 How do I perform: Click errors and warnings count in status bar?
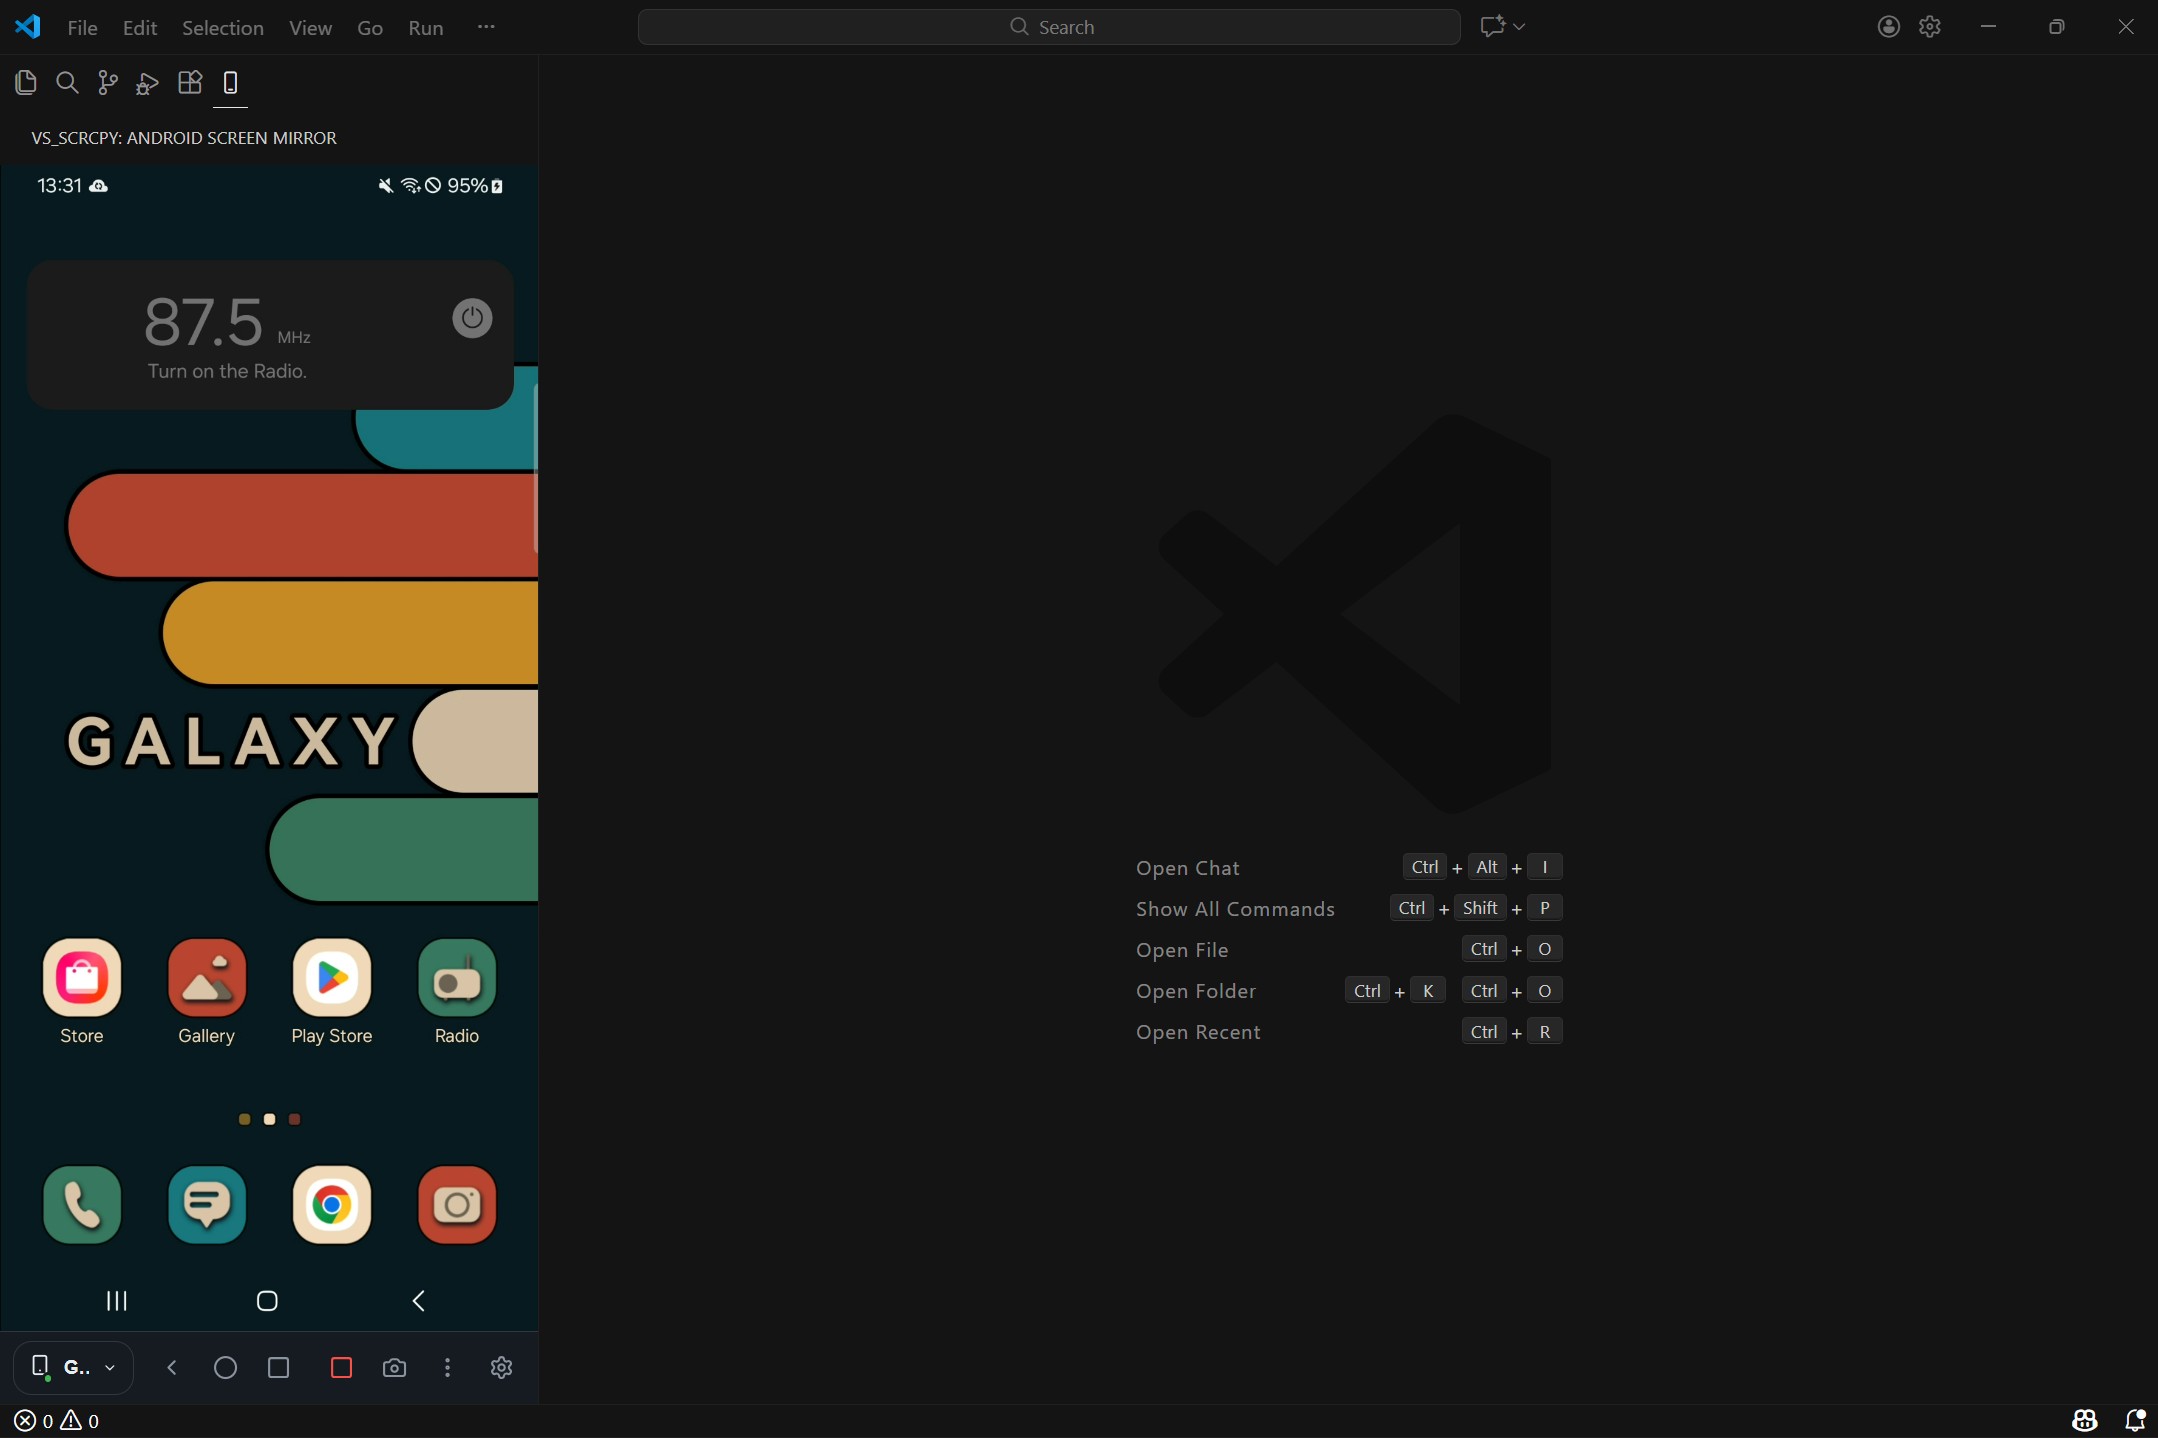pos(57,1420)
